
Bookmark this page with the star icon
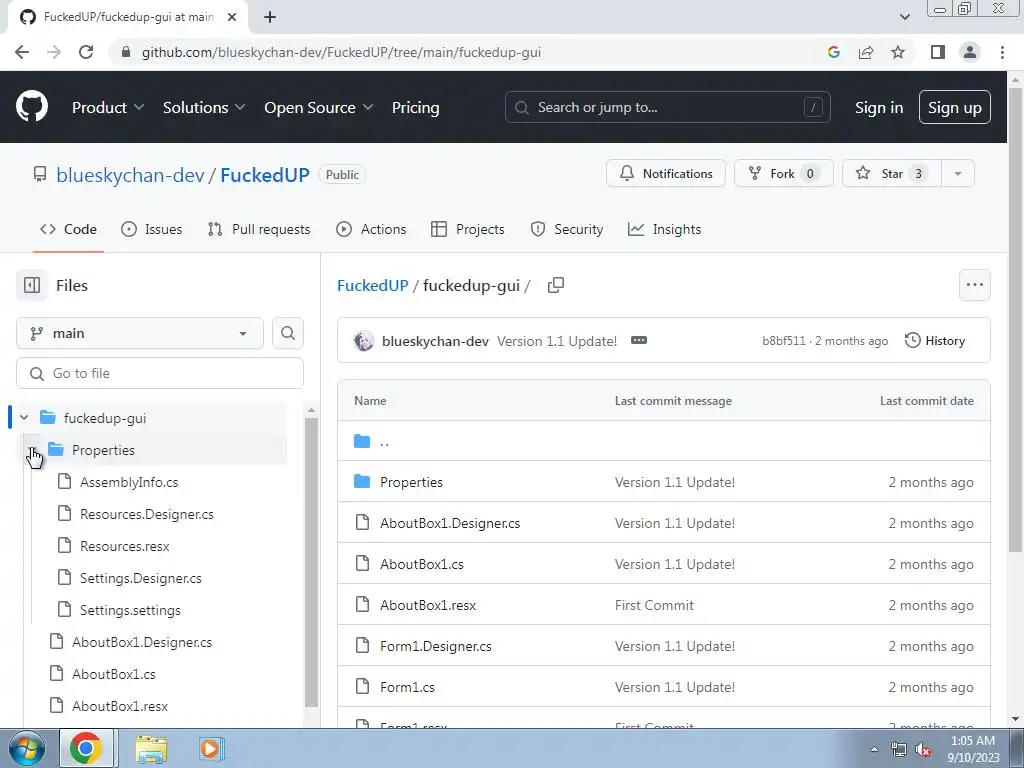pos(898,52)
